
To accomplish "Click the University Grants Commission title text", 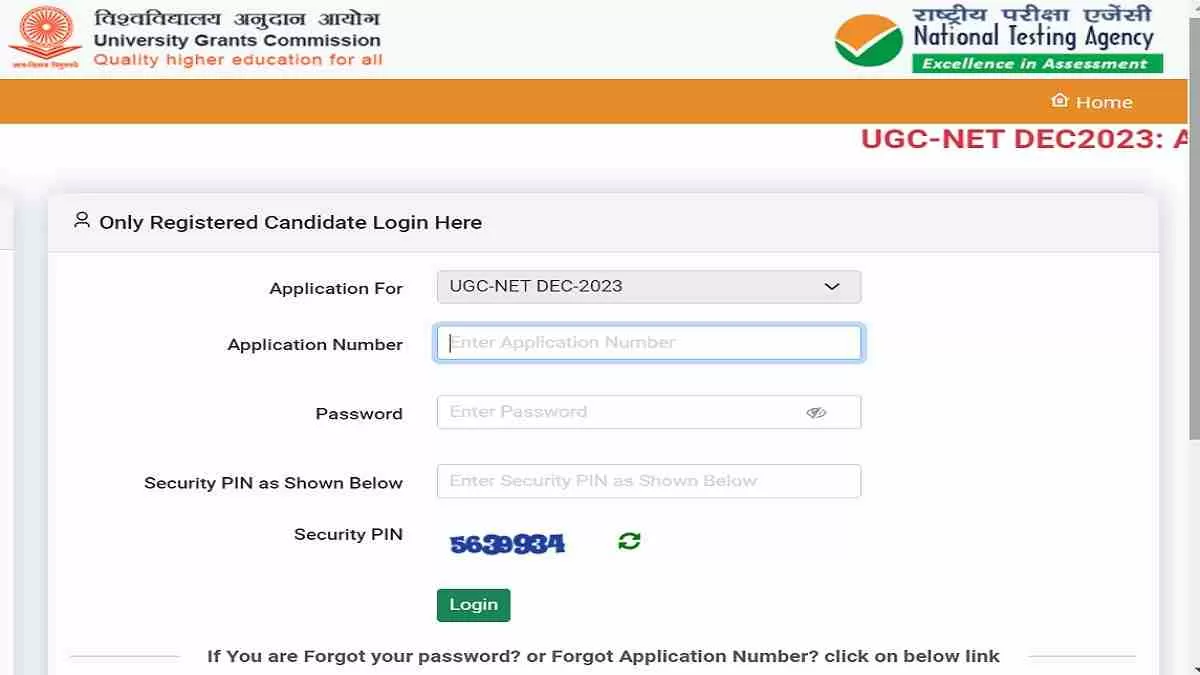I will (237, 41).
